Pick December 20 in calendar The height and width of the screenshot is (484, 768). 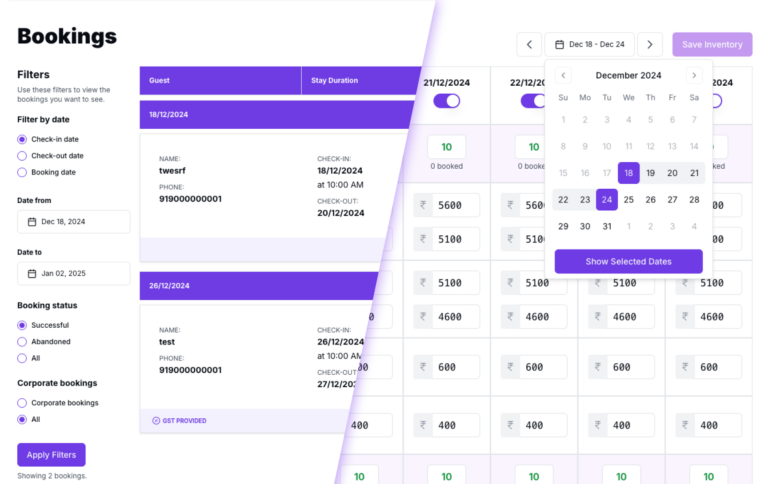pos(672,173)
